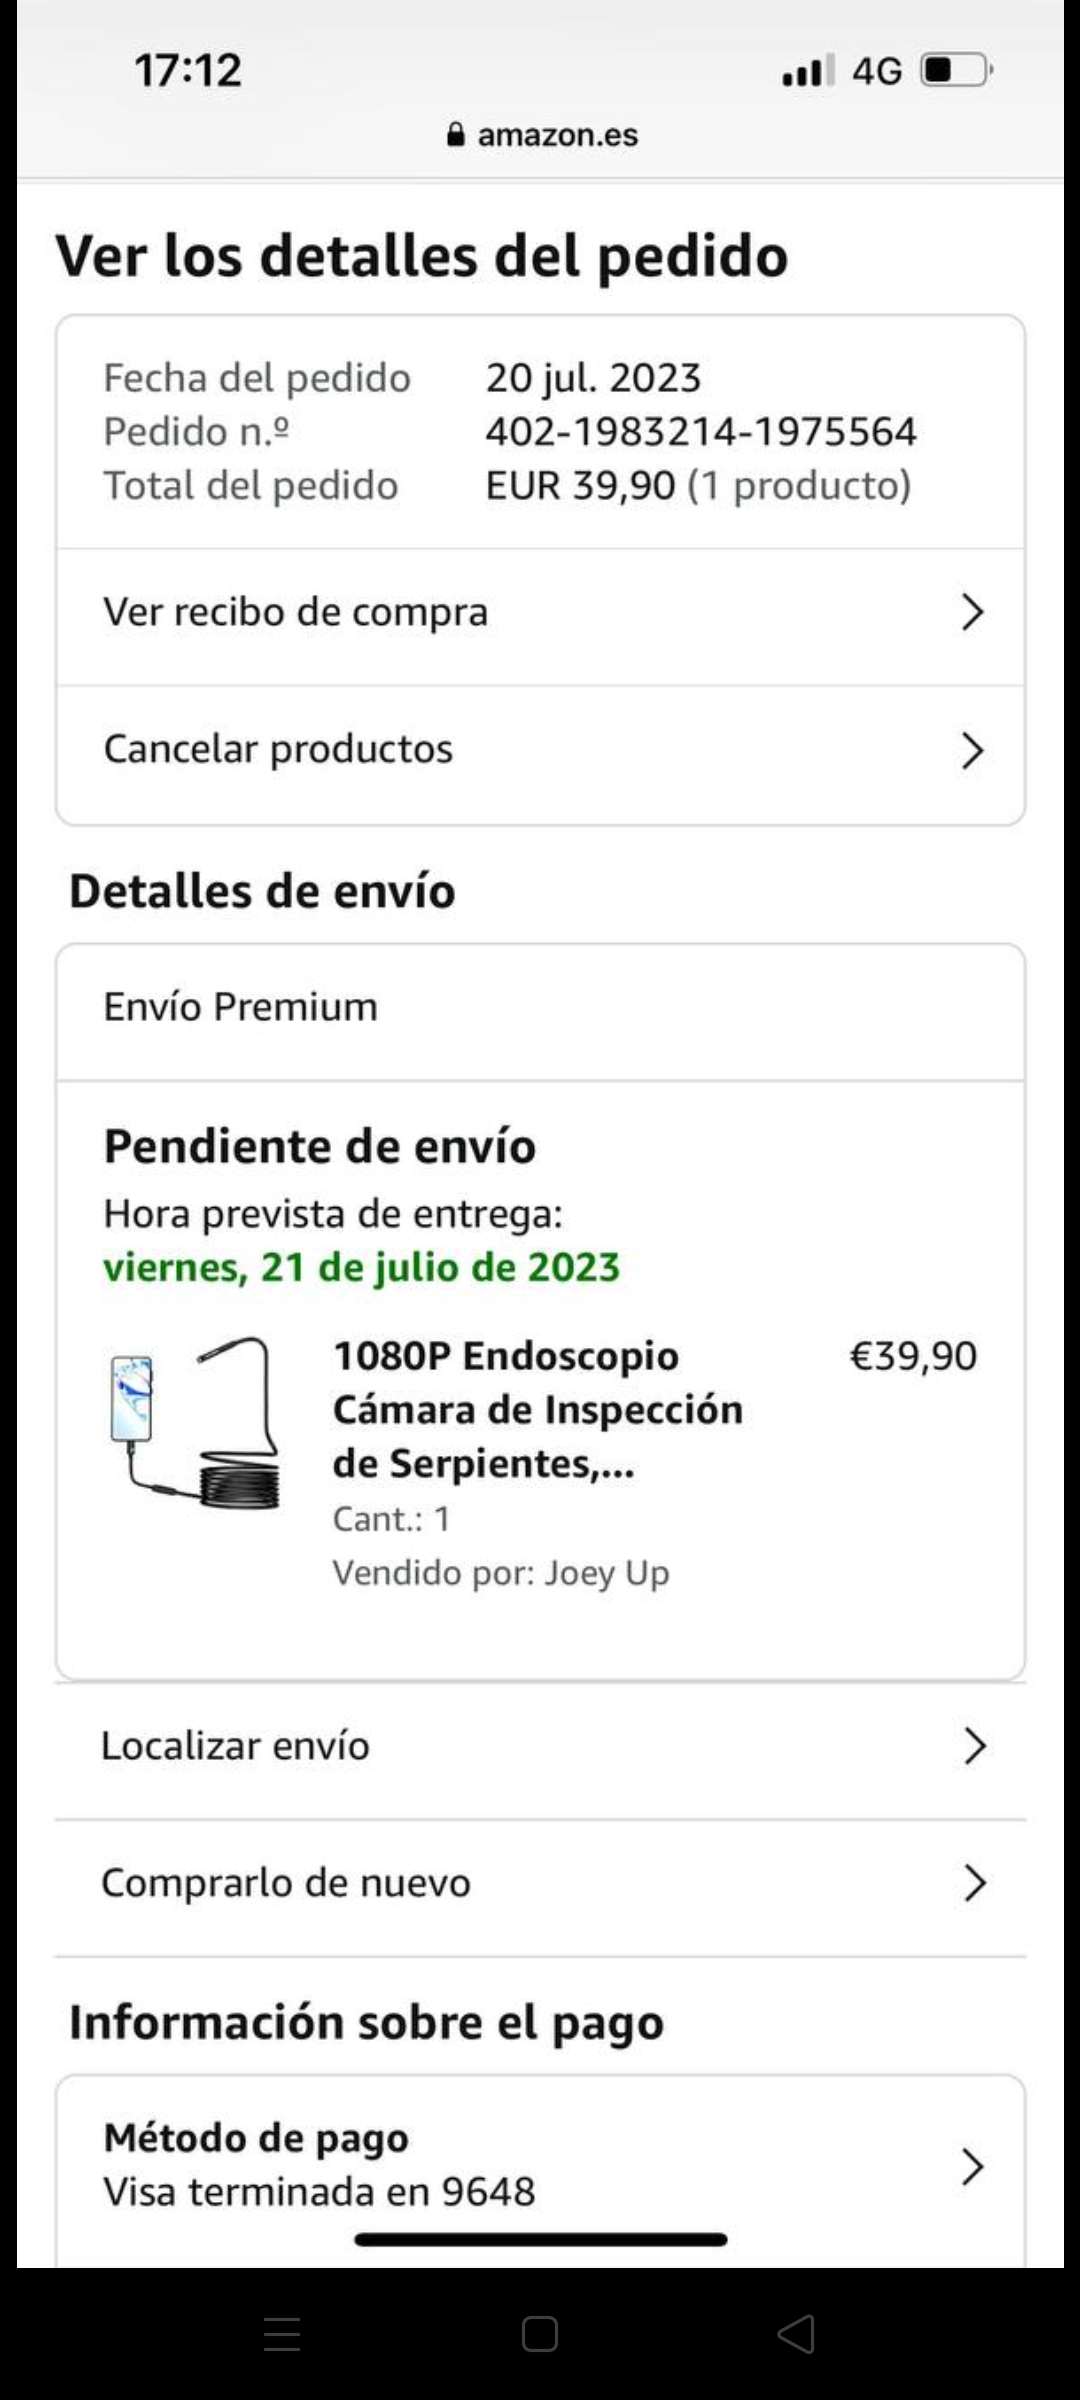
Task: Tap the battery status icon
Action: (x=955, y=71)
